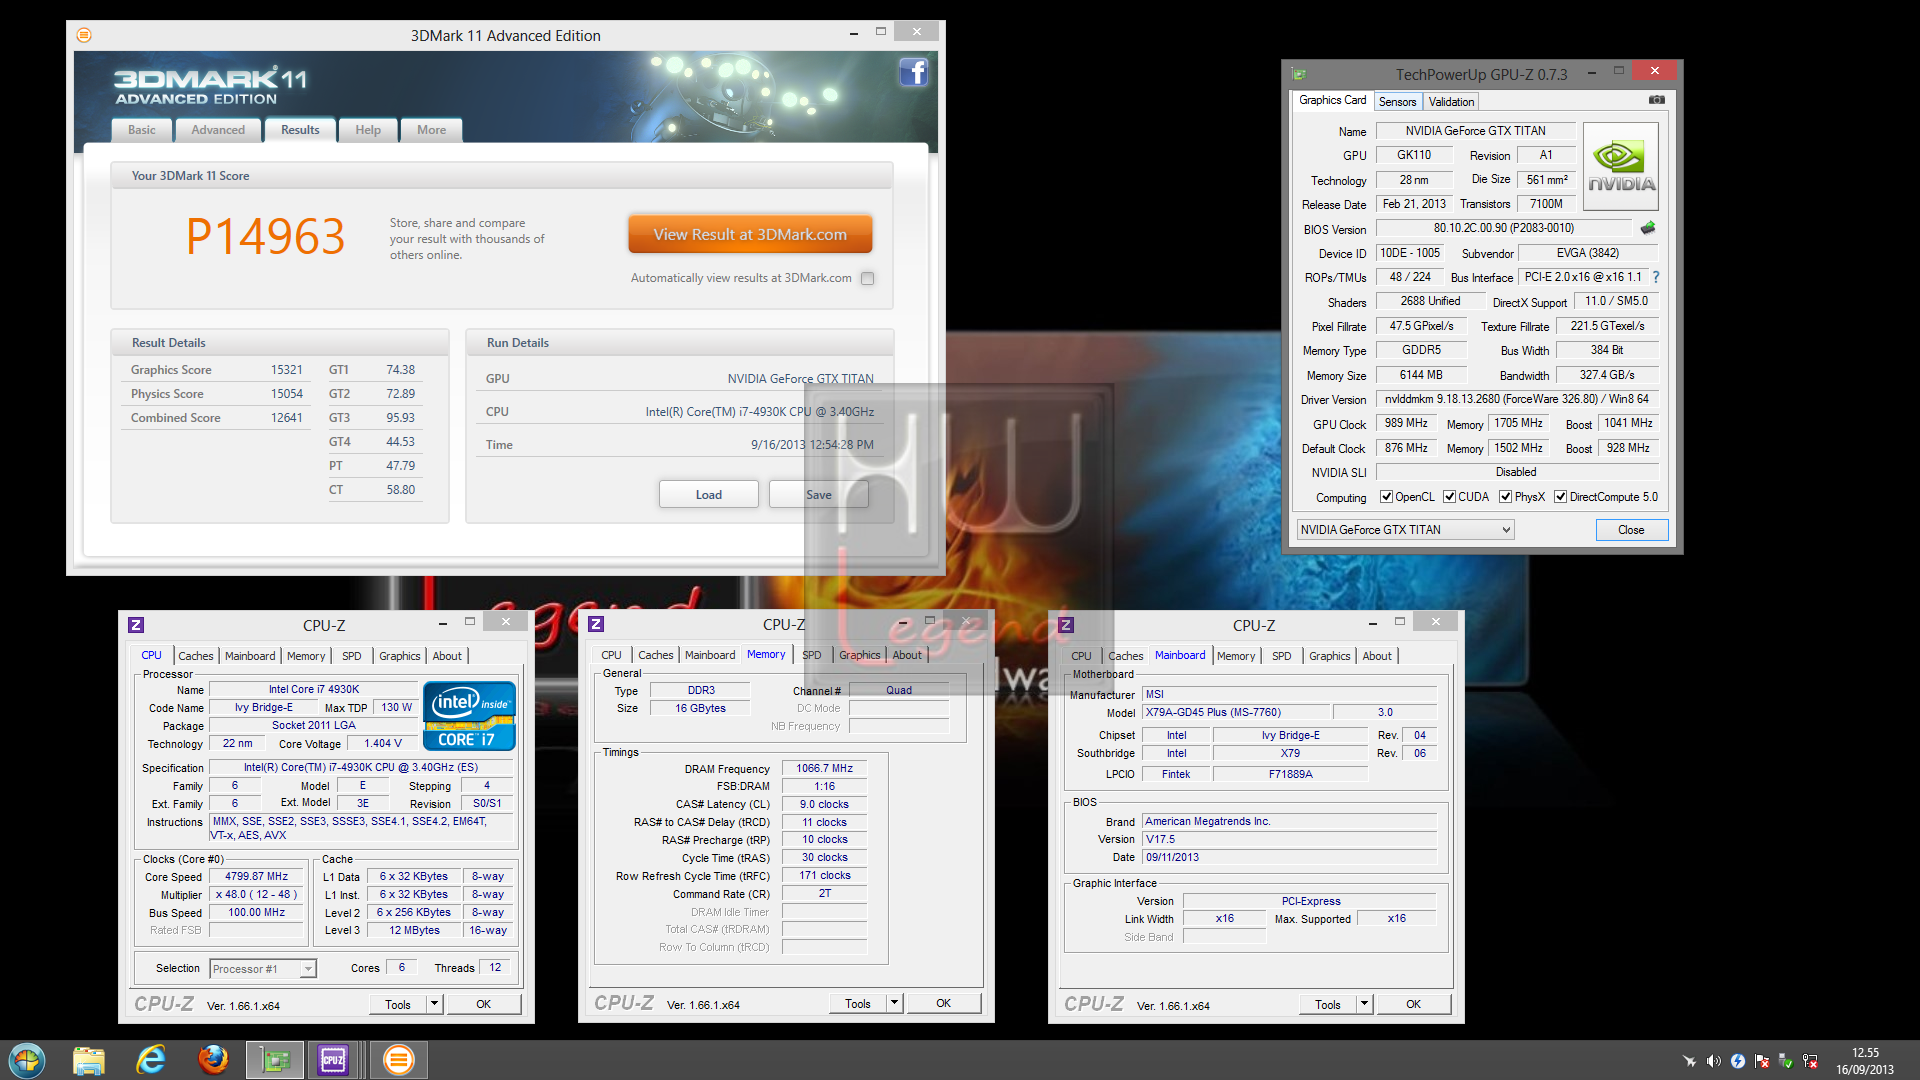Select the DRAM Frequency 1066.7 MHz value
The image size is (1920, 1080).
tap(824, 768)
